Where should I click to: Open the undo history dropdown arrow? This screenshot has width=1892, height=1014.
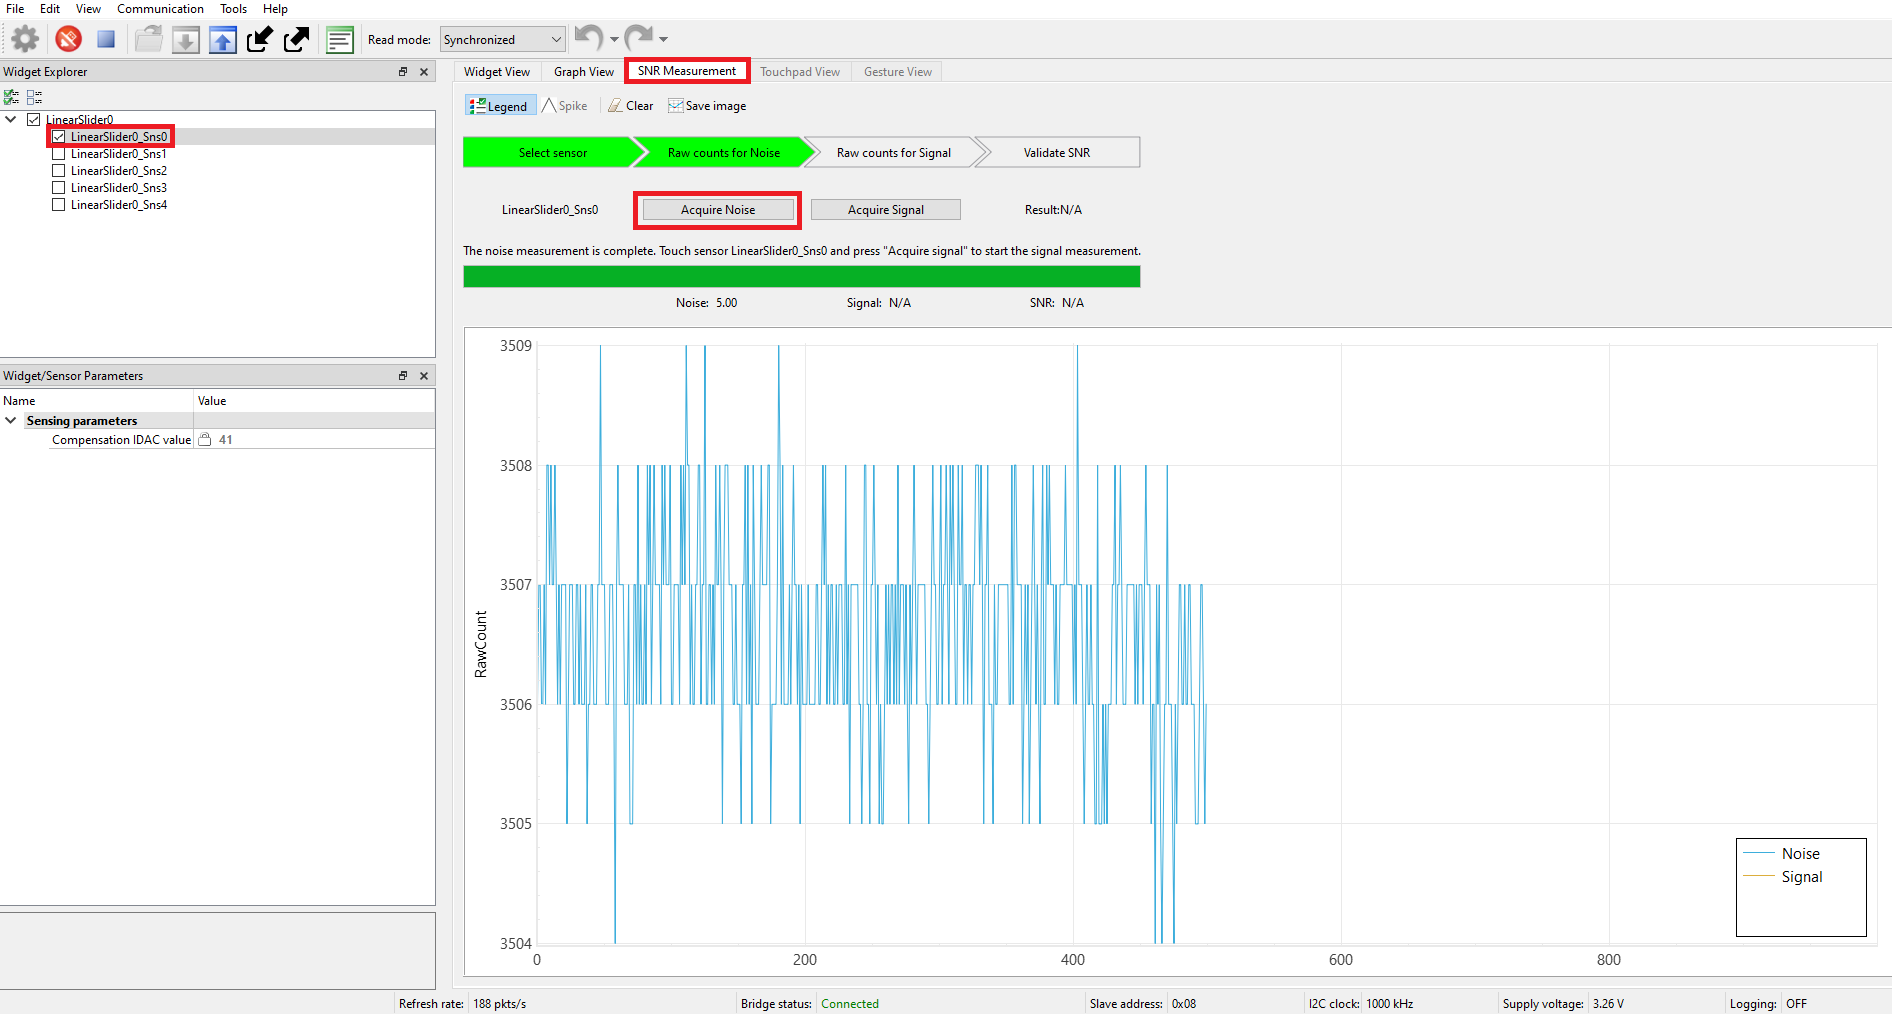614,40
